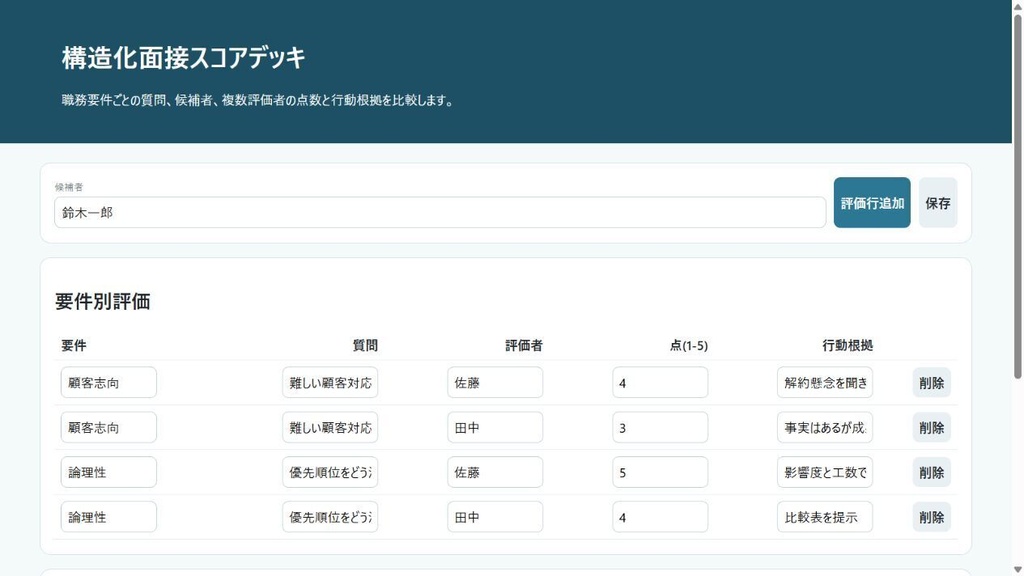1024x576 pixels.
Task: Delete the 田中 顧客志向 row
Action: pos(931,428)
